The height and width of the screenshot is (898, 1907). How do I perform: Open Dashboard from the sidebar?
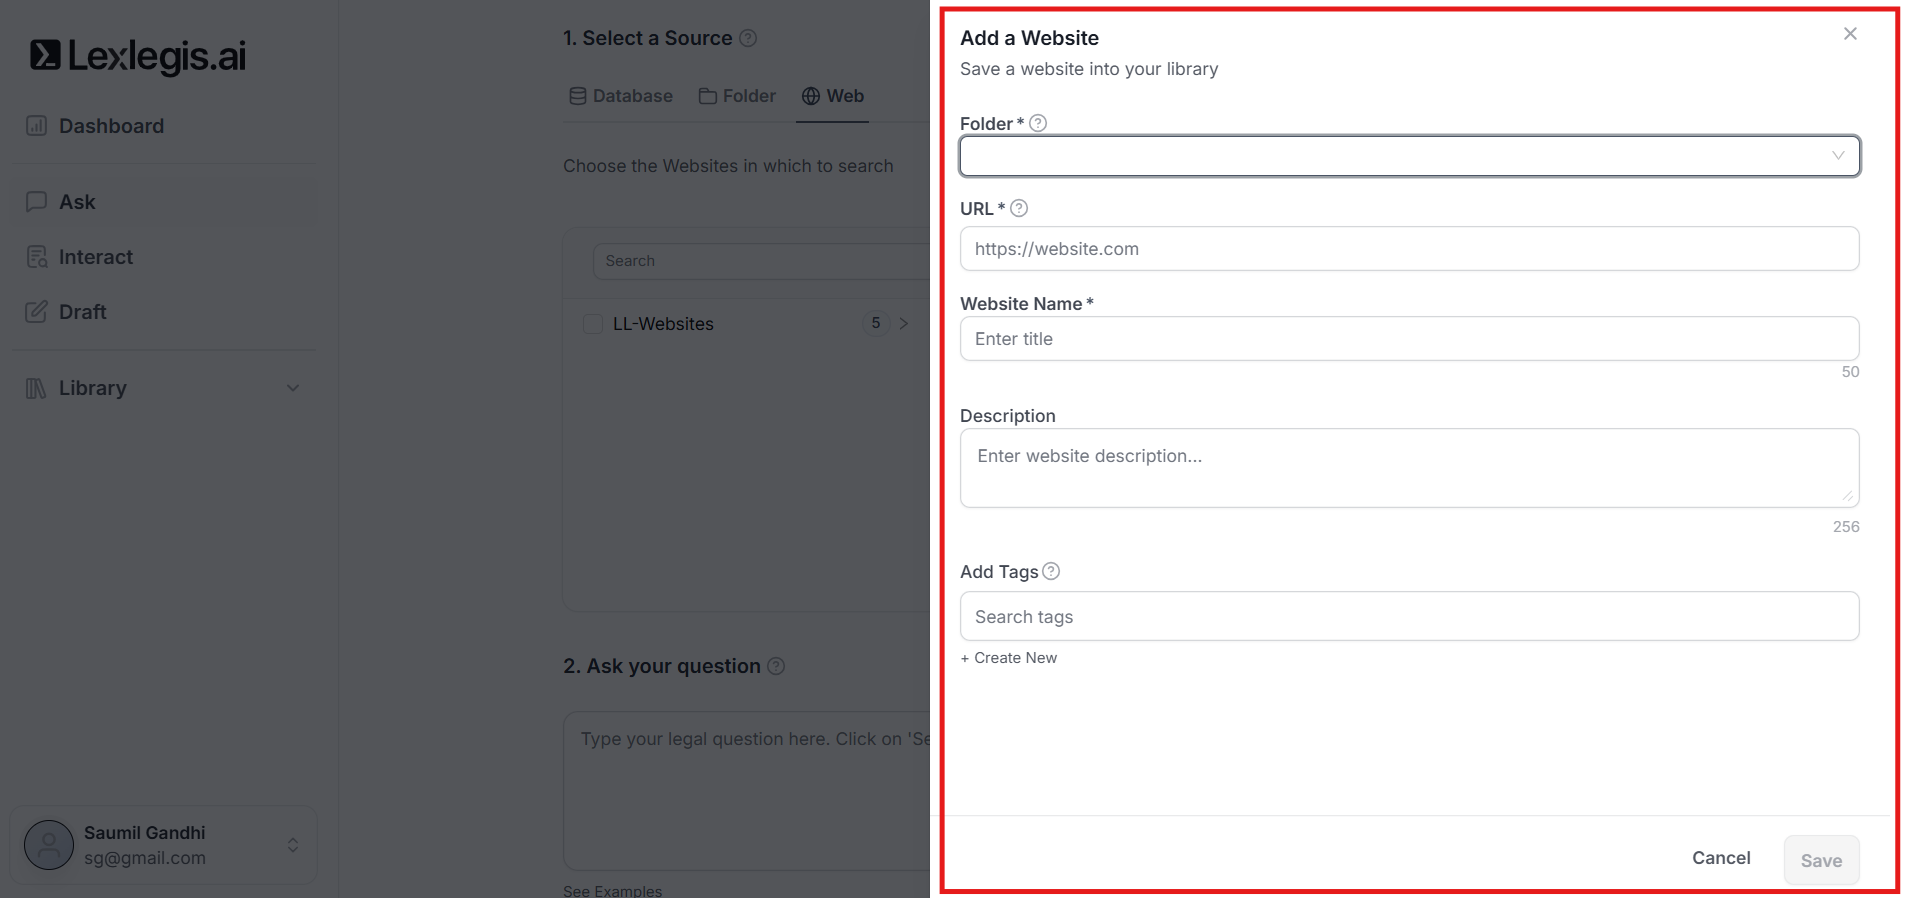point(111,126)
